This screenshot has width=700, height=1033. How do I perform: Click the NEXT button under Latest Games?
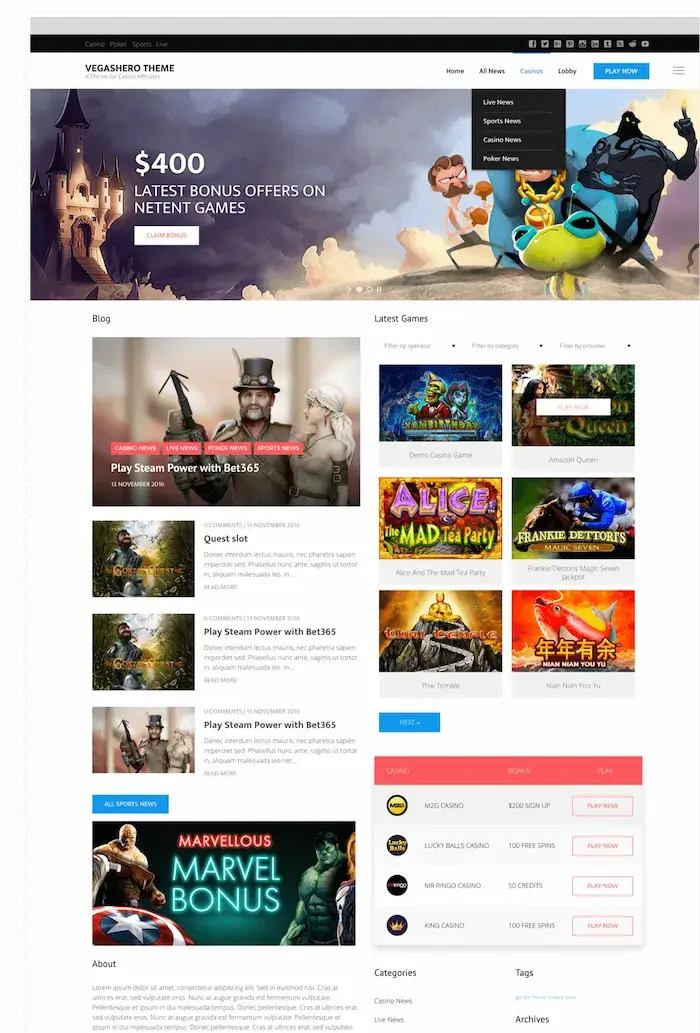point(409,722)
